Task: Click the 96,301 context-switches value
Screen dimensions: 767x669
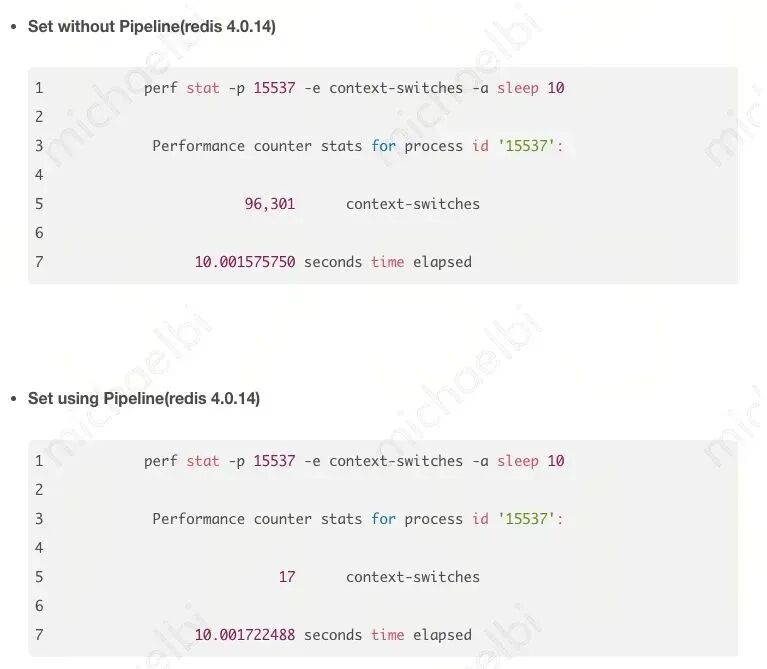Action: coord(270,204)
